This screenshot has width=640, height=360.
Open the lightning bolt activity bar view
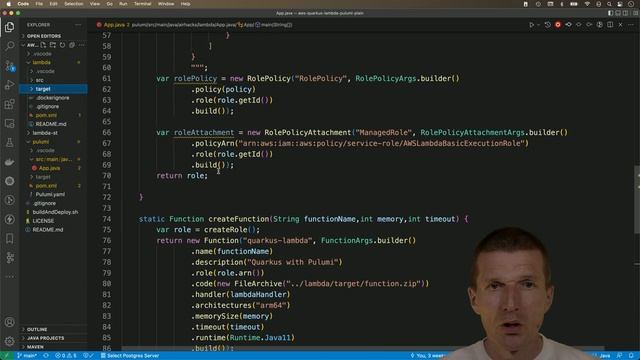[9, 219]
